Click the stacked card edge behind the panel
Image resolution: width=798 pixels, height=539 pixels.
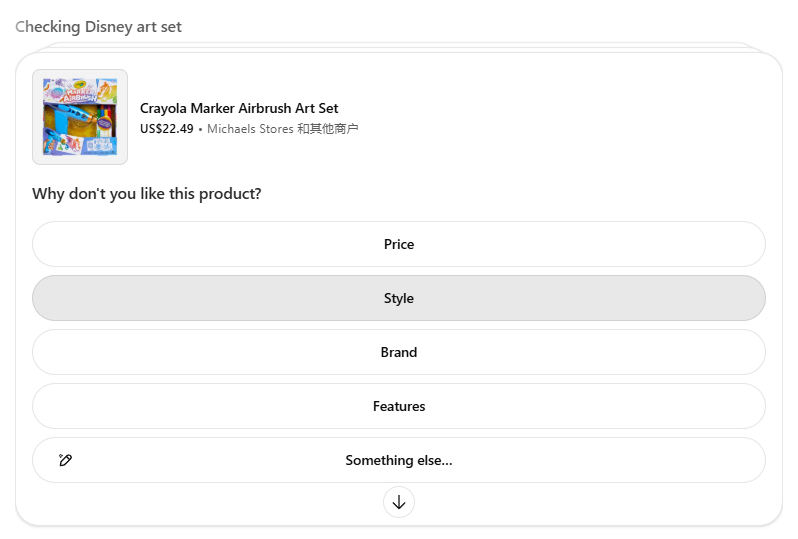(400, 46)
